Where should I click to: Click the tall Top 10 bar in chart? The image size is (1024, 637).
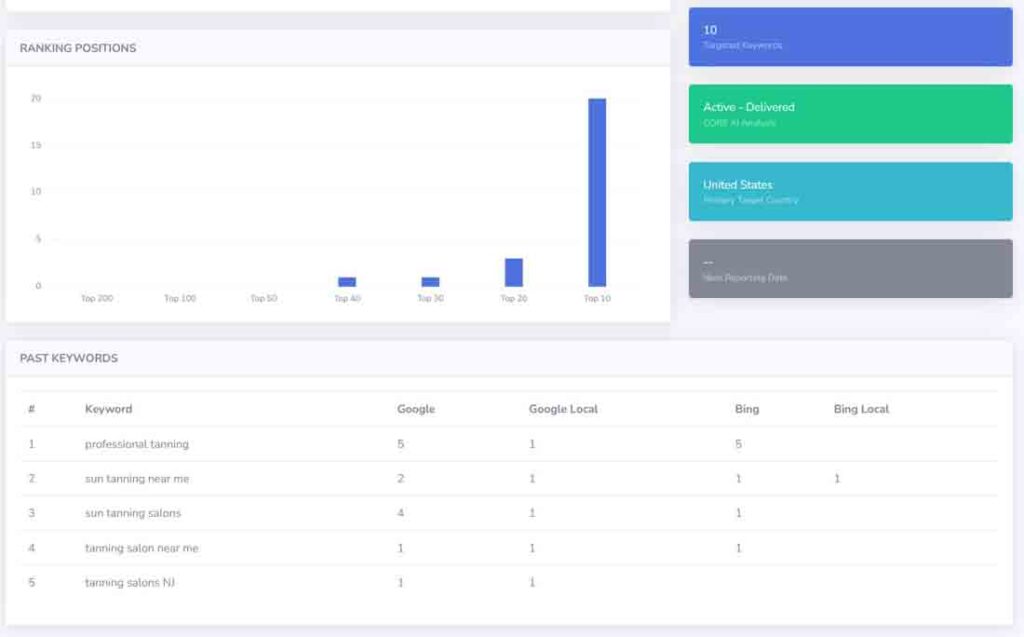pos(597,192)
